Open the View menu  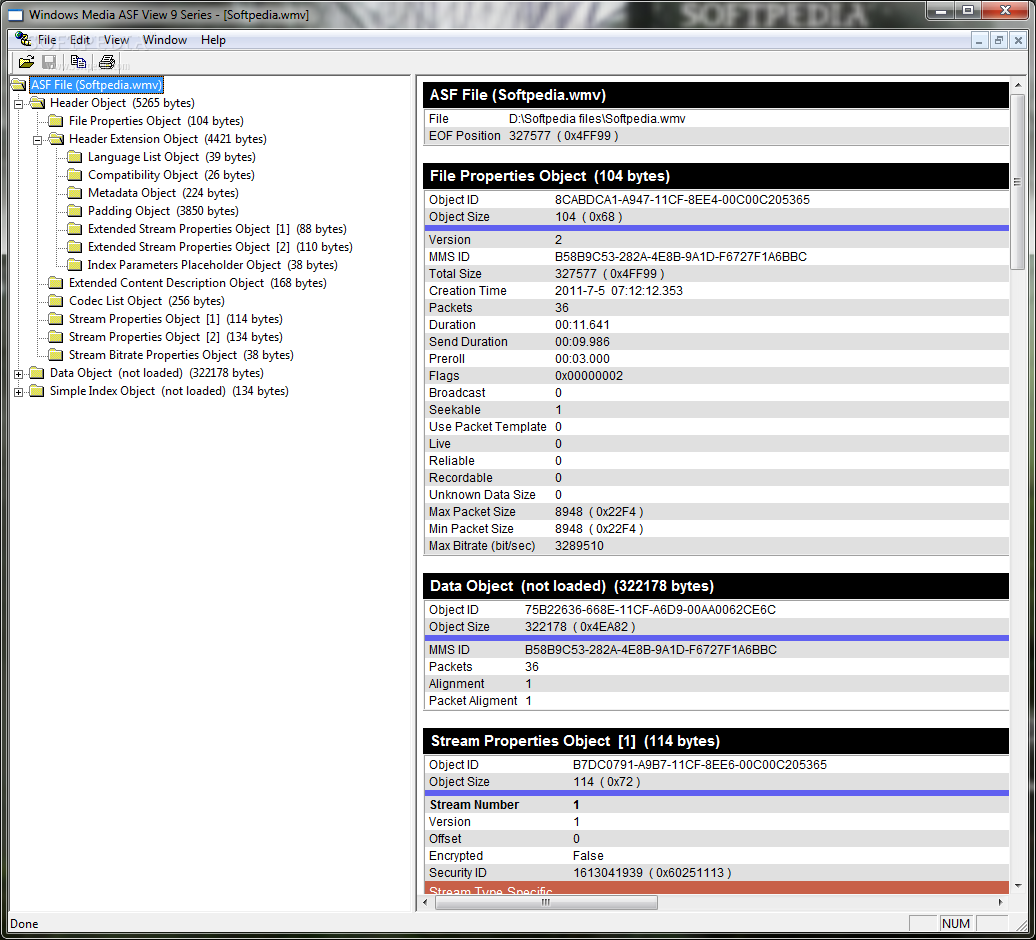pos(116,40)
